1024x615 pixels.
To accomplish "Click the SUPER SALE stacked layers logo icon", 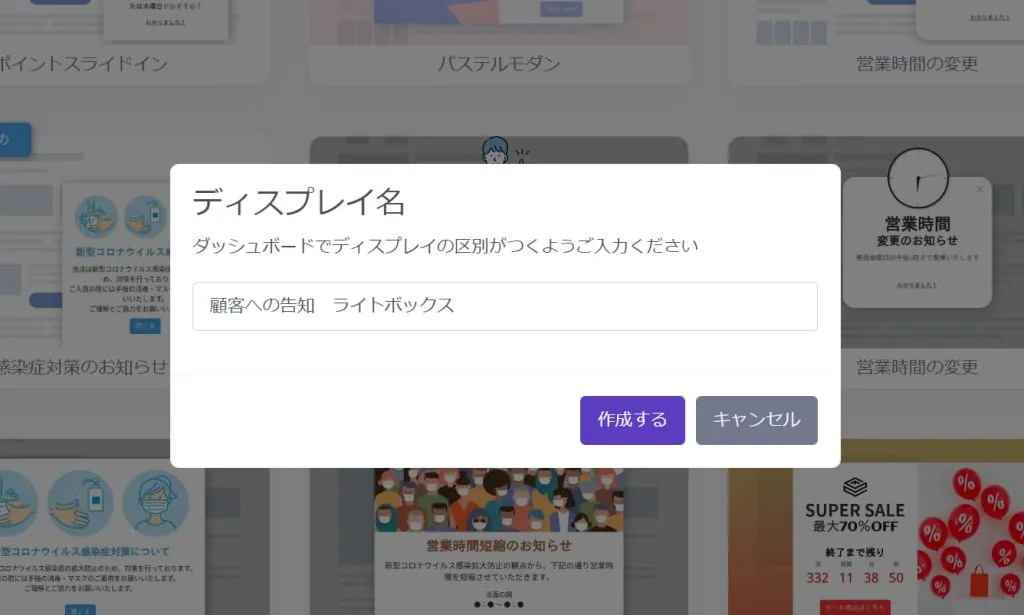I will 854,487.
